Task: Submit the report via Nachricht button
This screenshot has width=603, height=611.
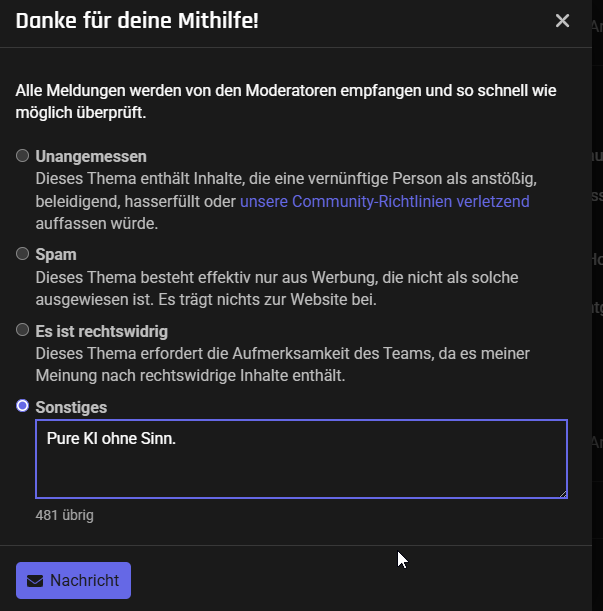Action: coord(73,581)
